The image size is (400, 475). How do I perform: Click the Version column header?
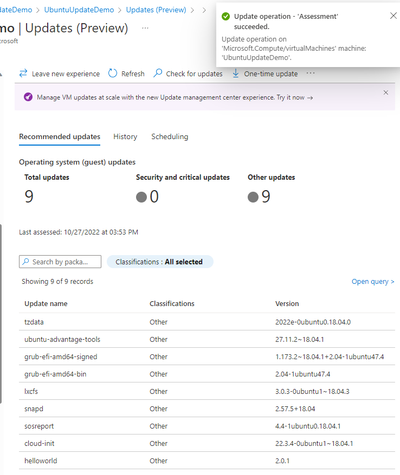287,304
